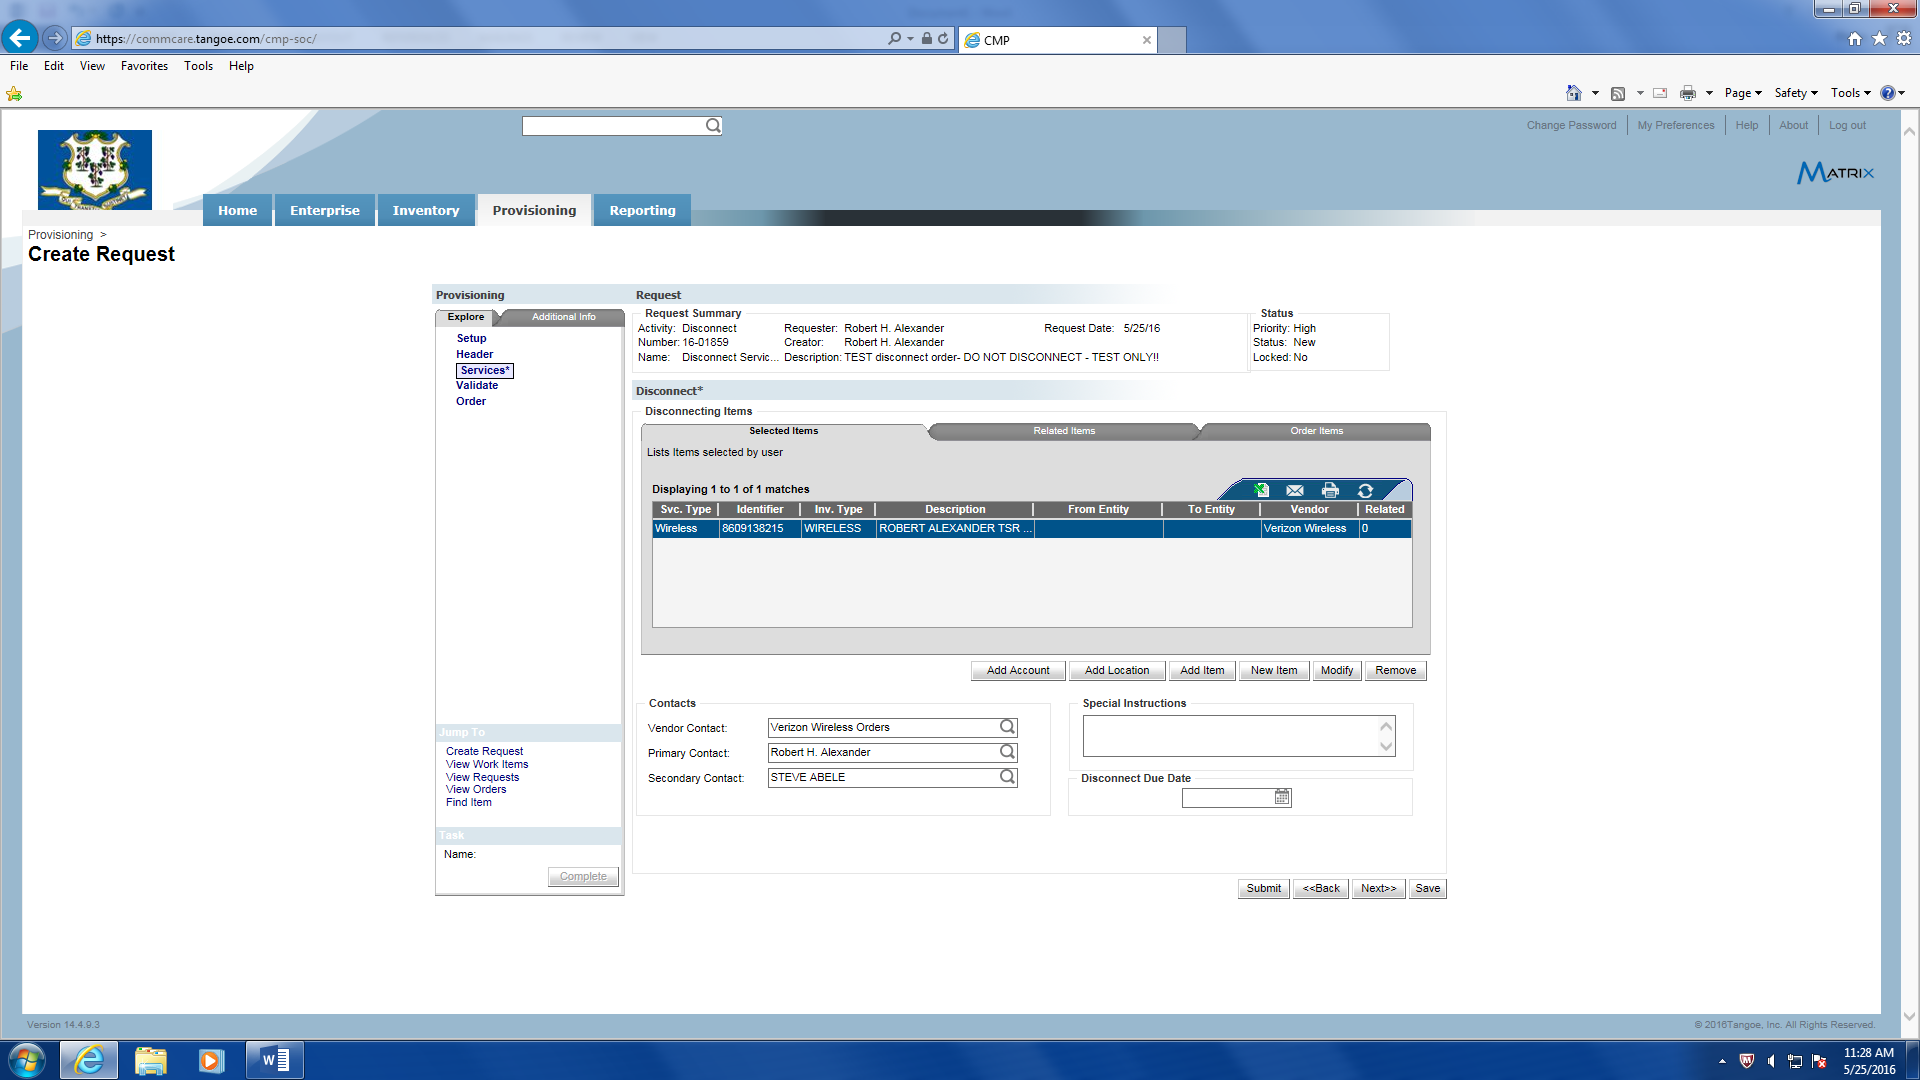Expand the browser Safety dropdown
Viewport: 1920px width, 1080px height.
1796,93
